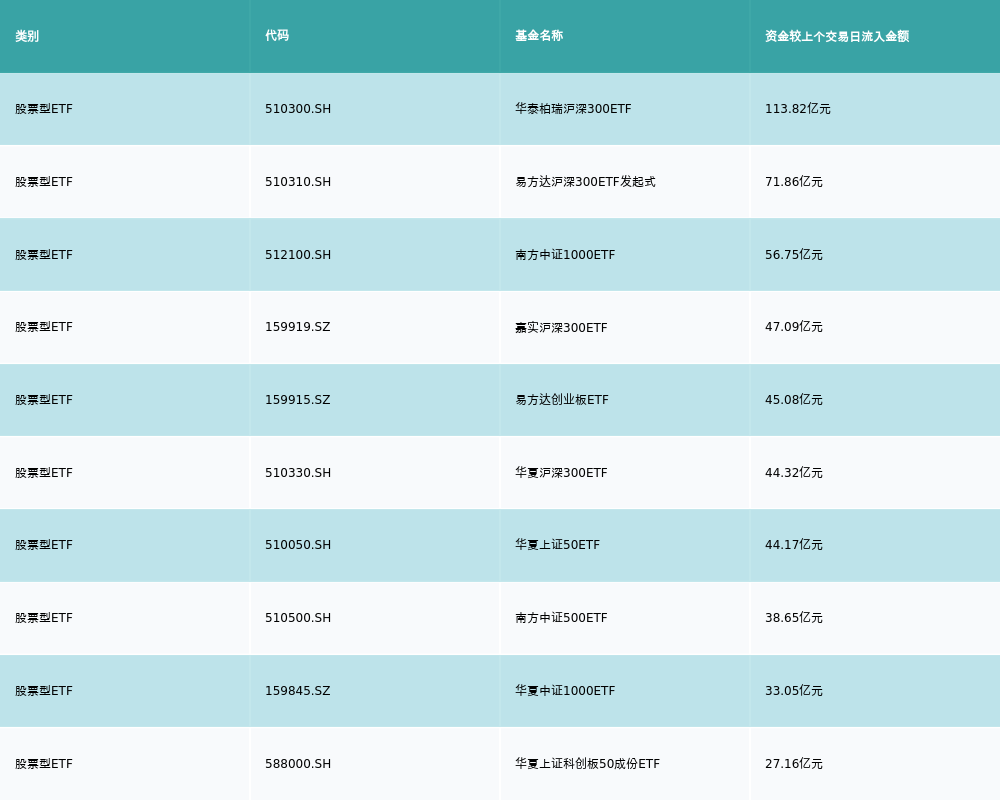Click the value 33.05亿元
This screenshot has height=800, width=1000.
point(793,691)
